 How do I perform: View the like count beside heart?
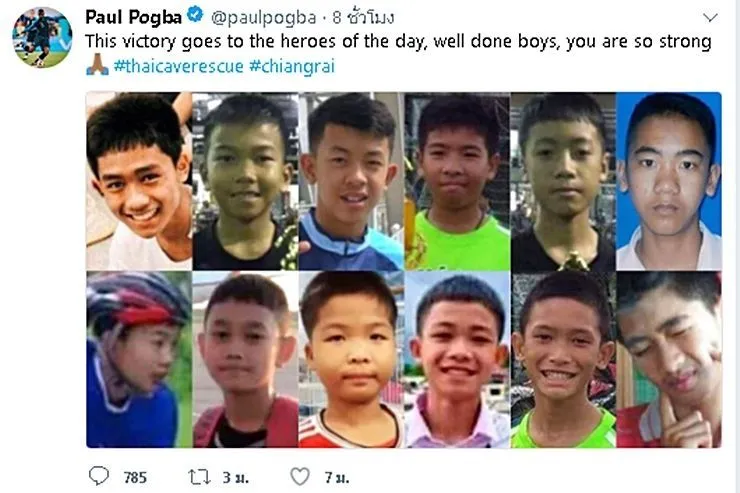click(x=336, y=477)
